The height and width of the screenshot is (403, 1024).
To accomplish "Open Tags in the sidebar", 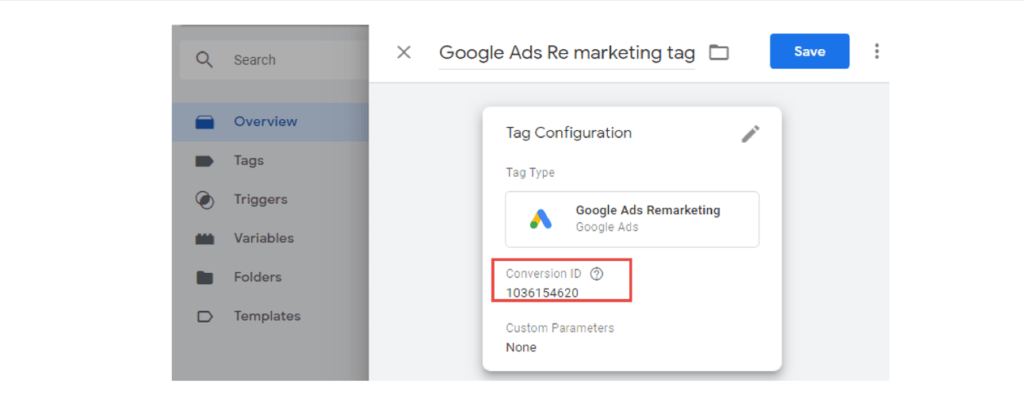I will [x=270, y=161].
